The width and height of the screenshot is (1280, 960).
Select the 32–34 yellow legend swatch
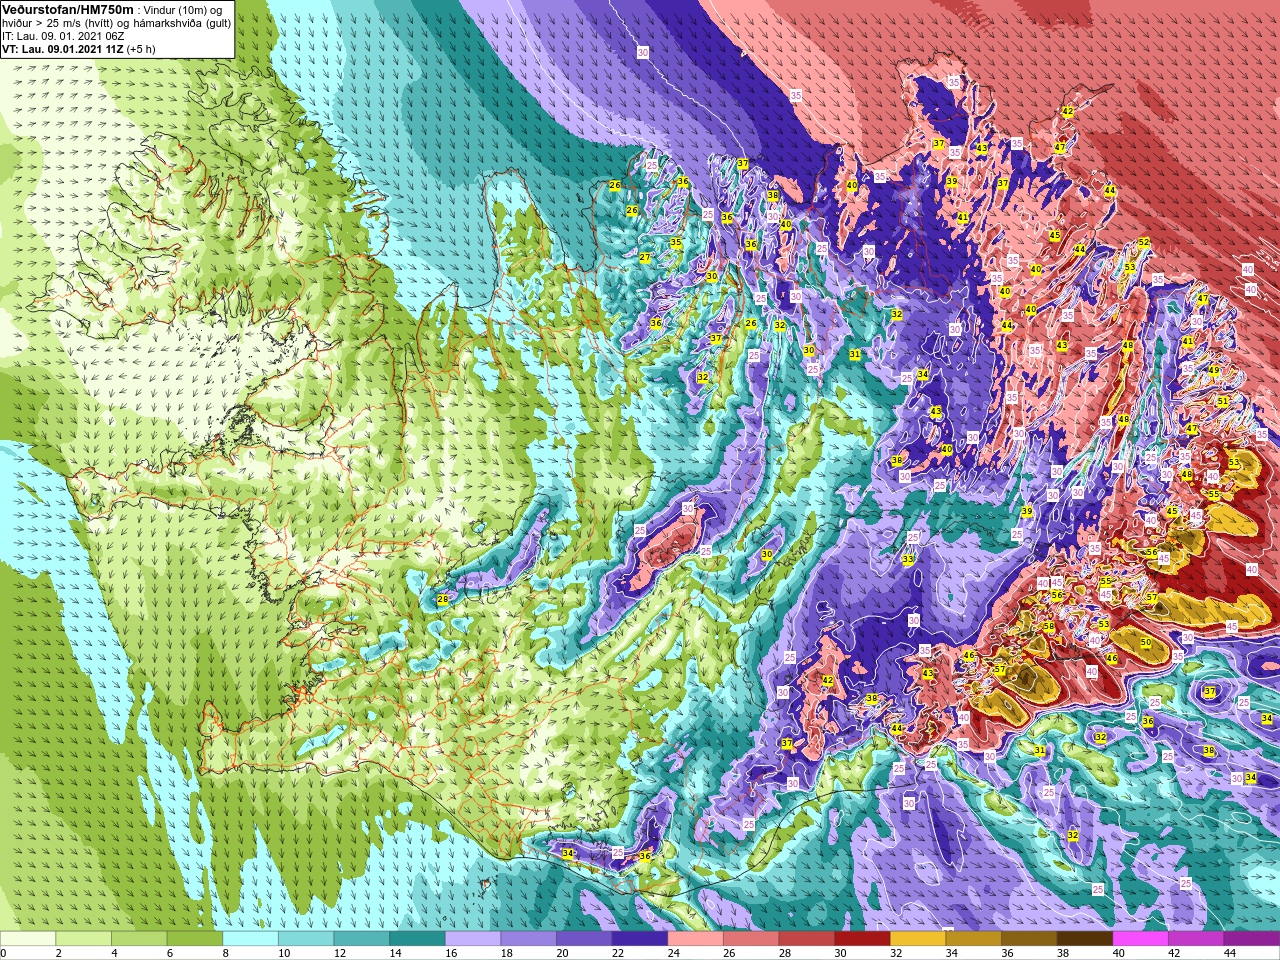[918, 939]
